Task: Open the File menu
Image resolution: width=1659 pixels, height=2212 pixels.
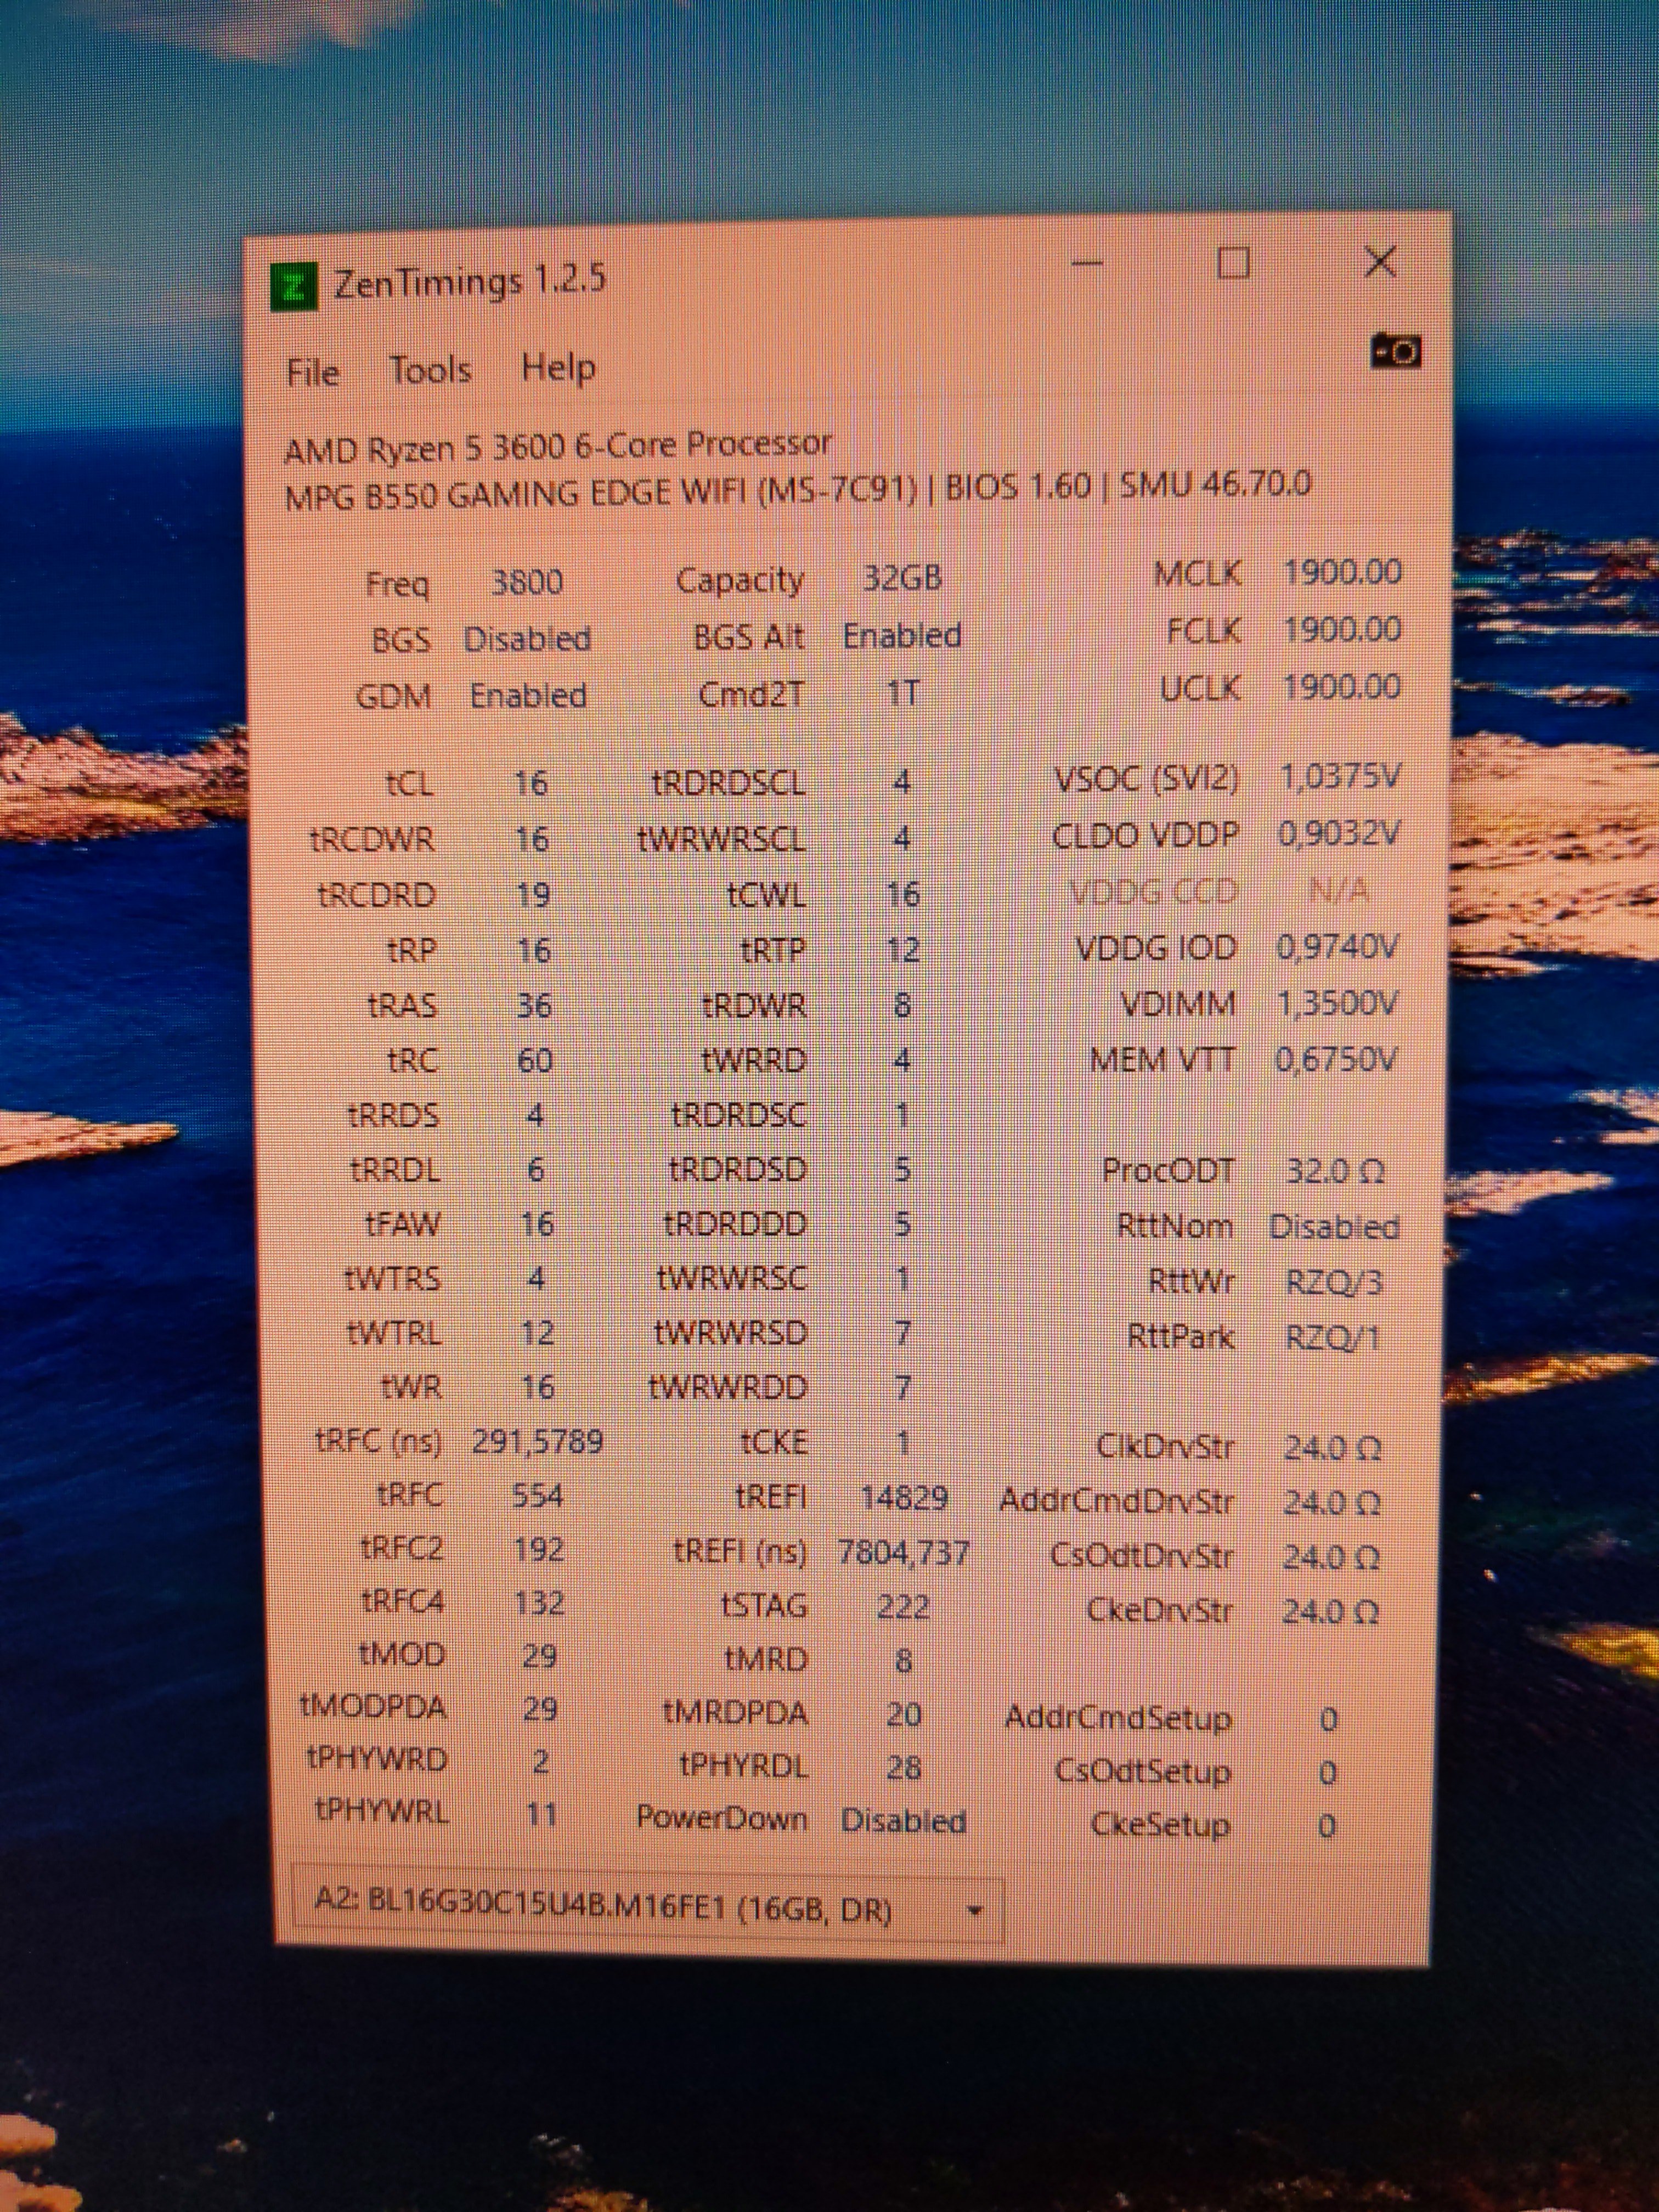Action: pos(312,372)
